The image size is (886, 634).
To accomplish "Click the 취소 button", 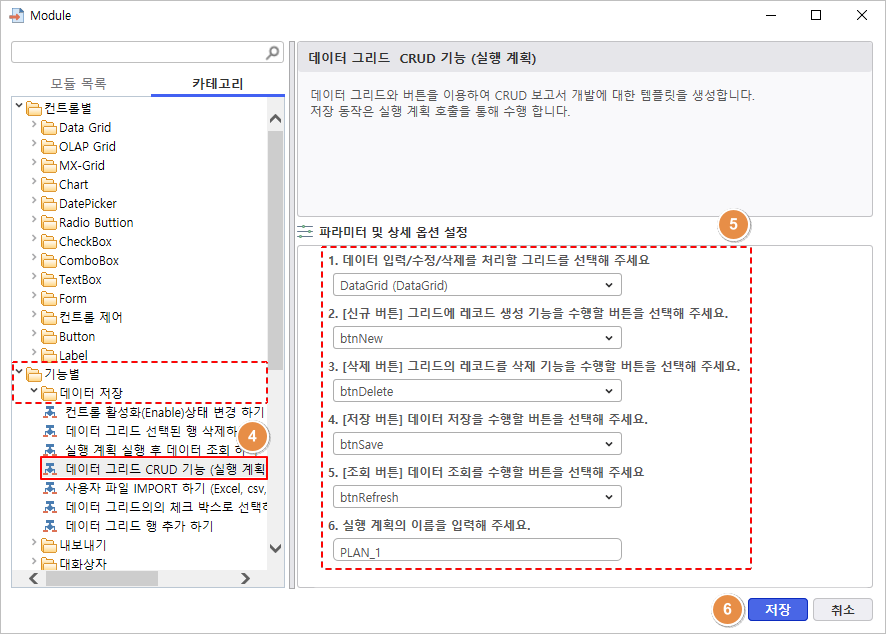I will pyautogui.click(x=842, y=610).
